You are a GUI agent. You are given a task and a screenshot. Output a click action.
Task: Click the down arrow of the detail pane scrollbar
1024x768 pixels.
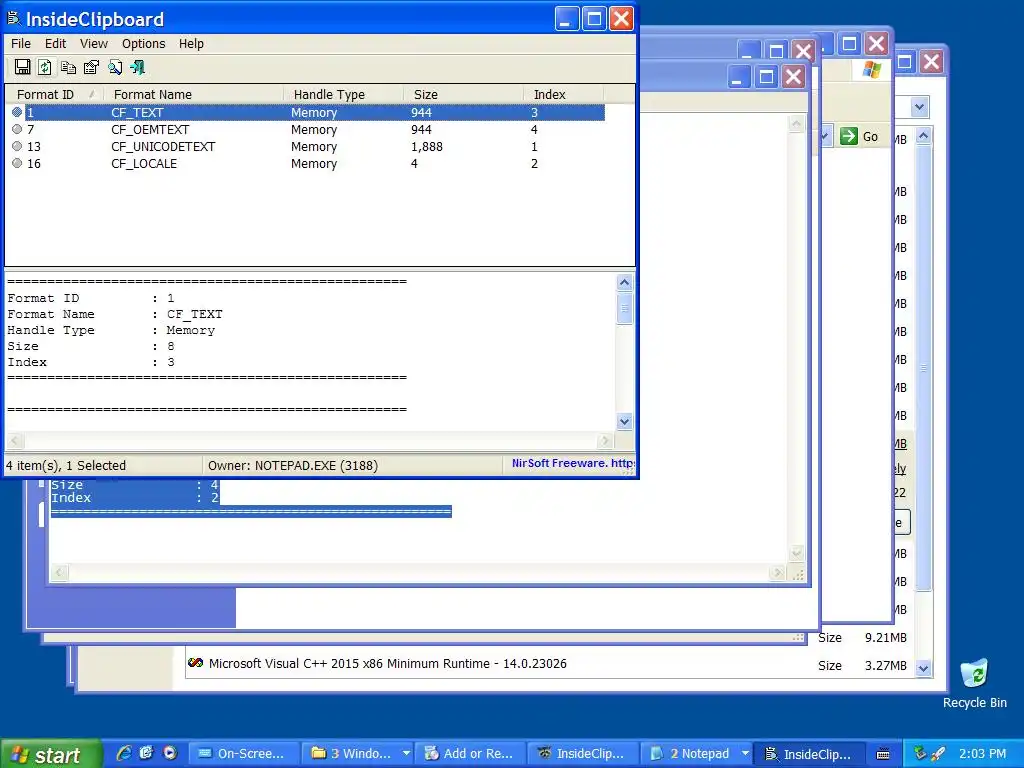(624, 422)
